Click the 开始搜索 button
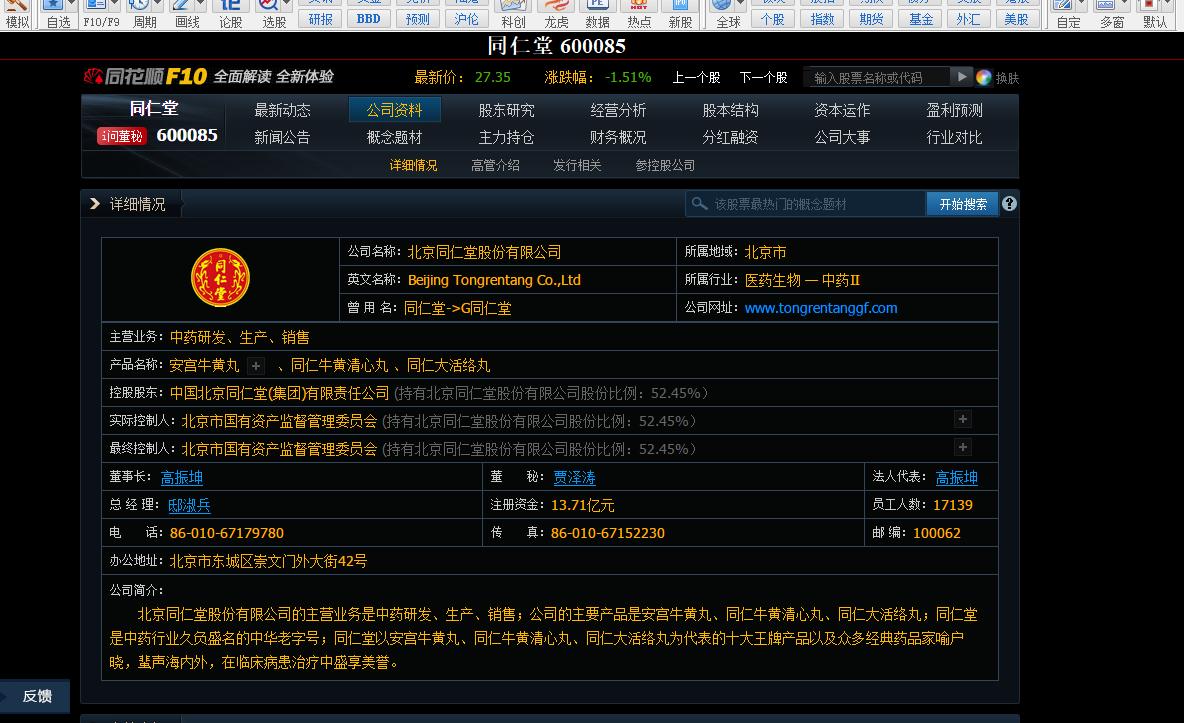Image resolution: width=1184 pixels, height=723 pixels. click(962, 204)
